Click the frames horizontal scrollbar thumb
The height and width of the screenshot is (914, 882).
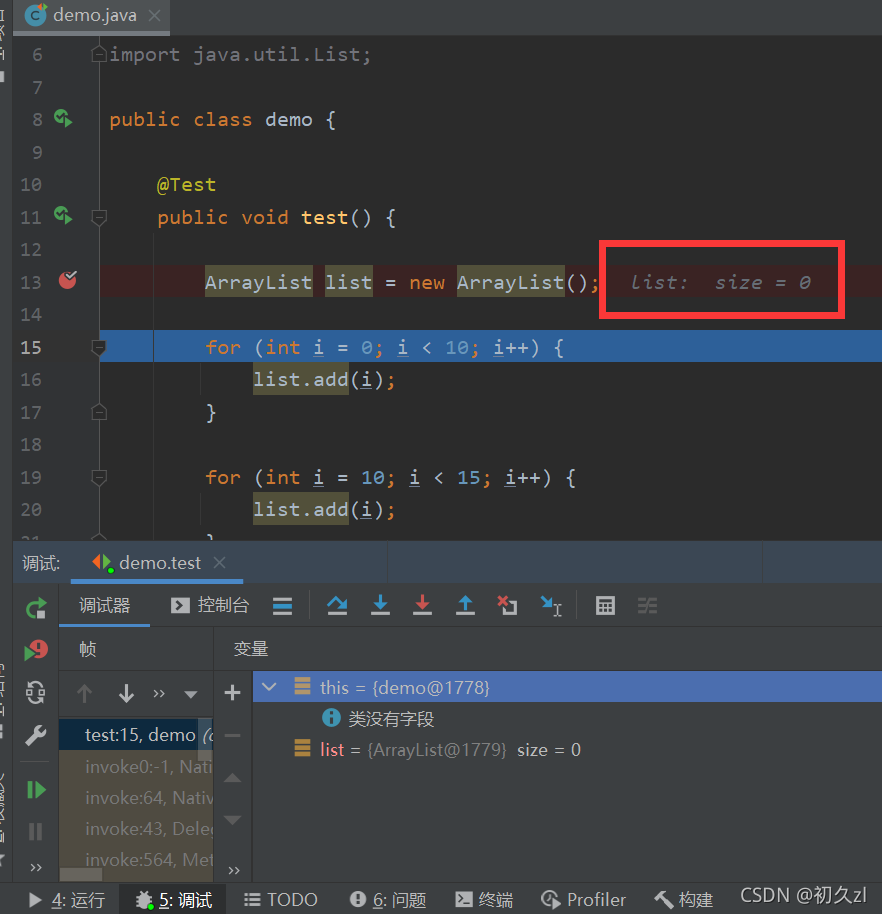coord(81,874)
